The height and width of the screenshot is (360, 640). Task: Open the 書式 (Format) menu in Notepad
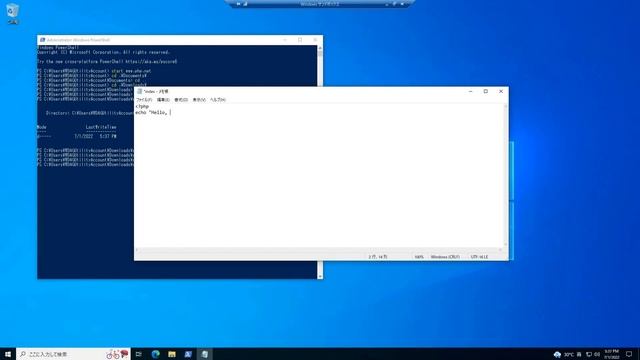tap(181, 100)
